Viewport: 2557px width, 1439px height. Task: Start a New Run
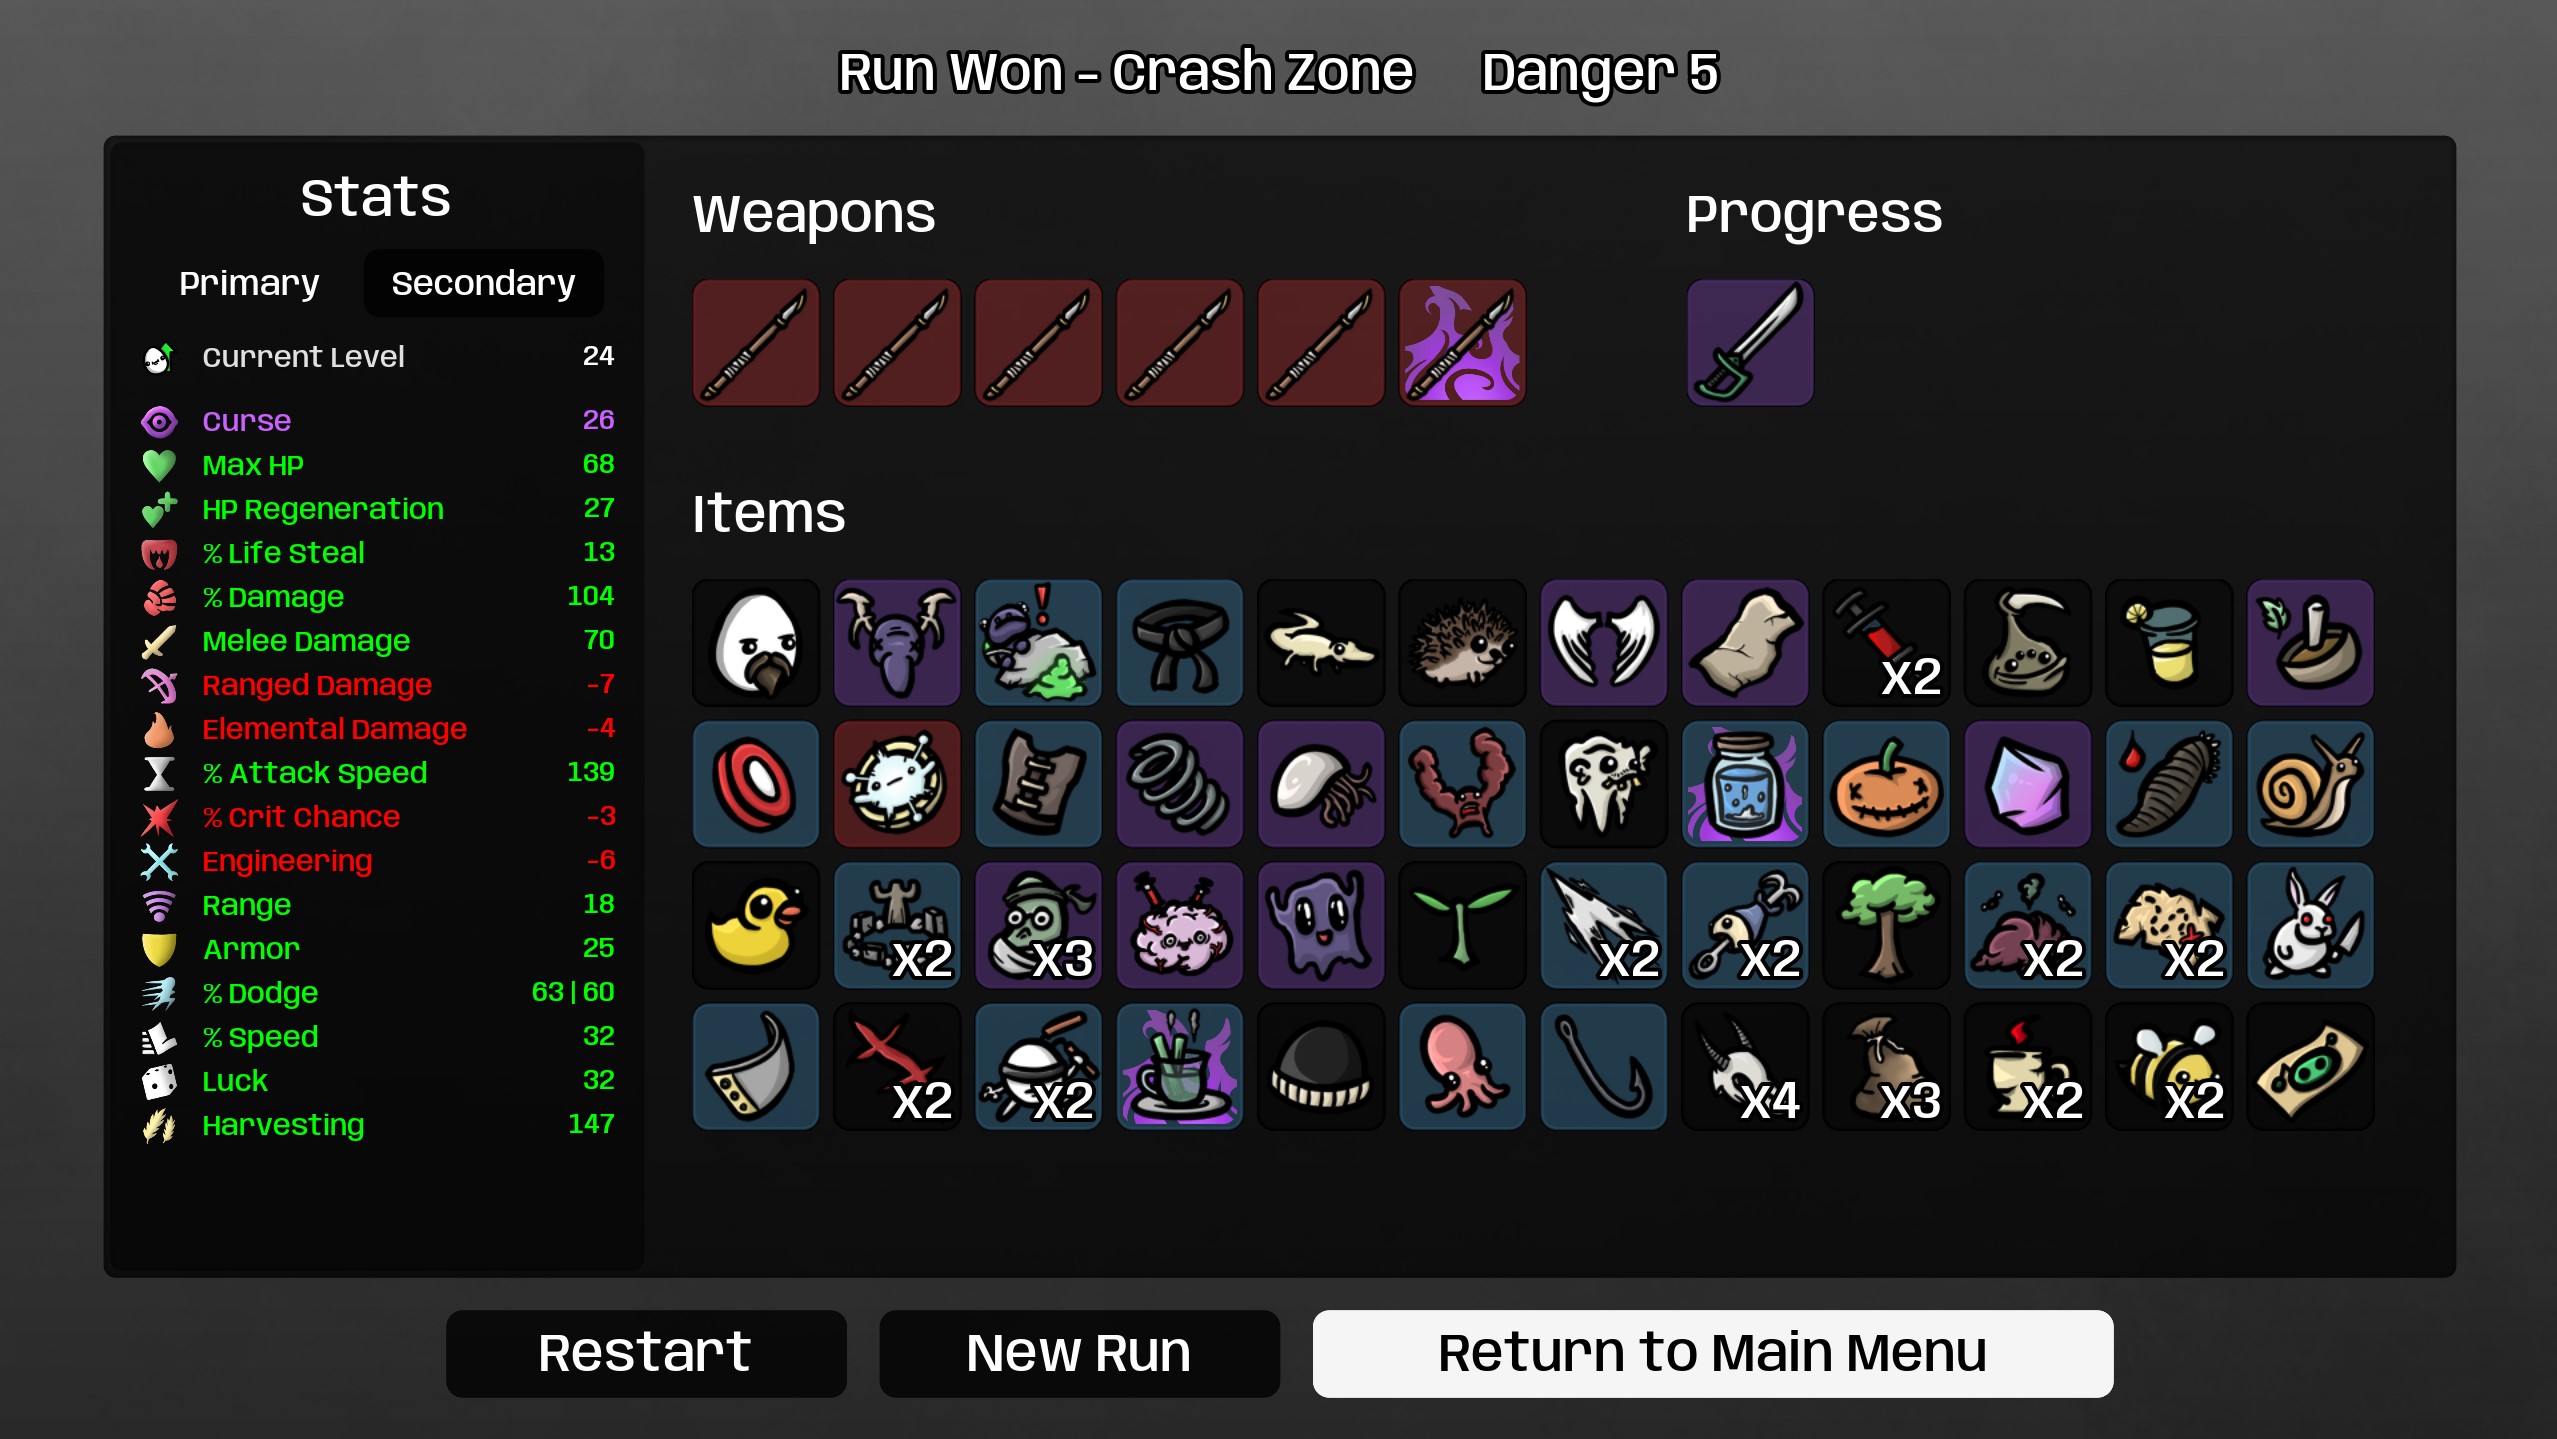(1079, 1353)
